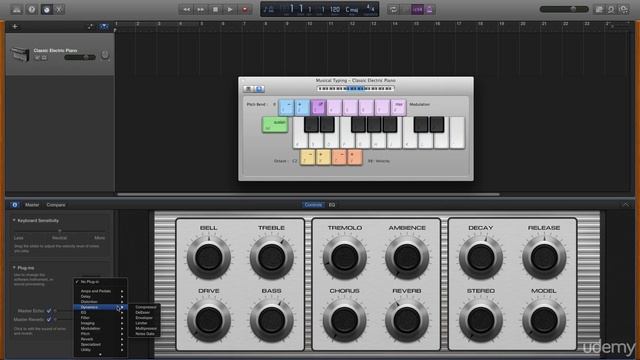Expand the Filter plug-in submenu
This screenshot has width=640, height=360.
100,318
